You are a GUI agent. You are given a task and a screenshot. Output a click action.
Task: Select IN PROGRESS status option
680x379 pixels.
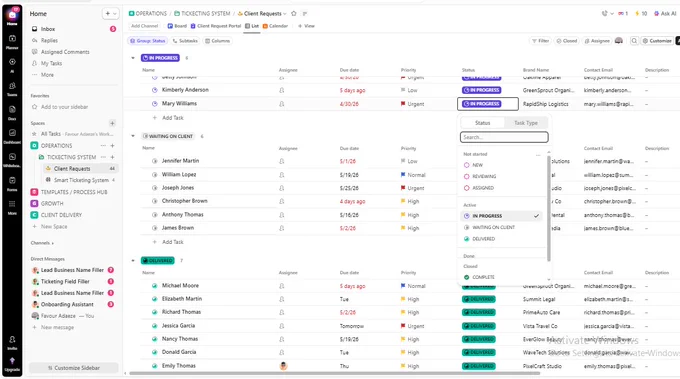pos(501,216)
